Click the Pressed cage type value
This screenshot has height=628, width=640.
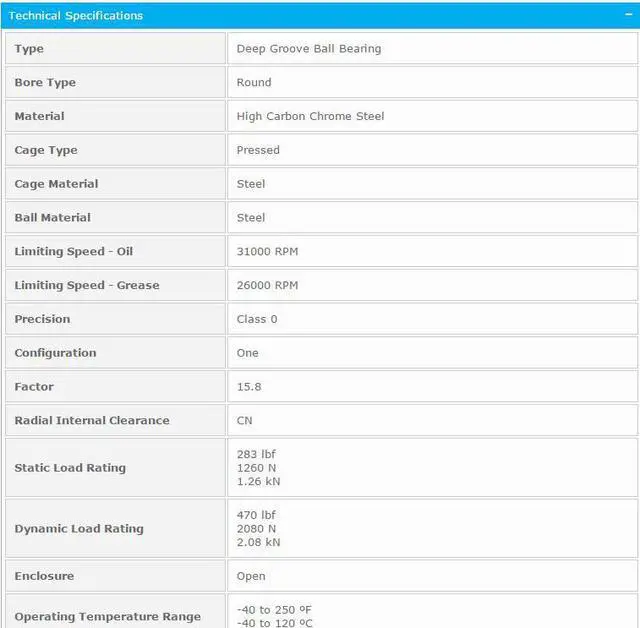[x=258, y=150]
